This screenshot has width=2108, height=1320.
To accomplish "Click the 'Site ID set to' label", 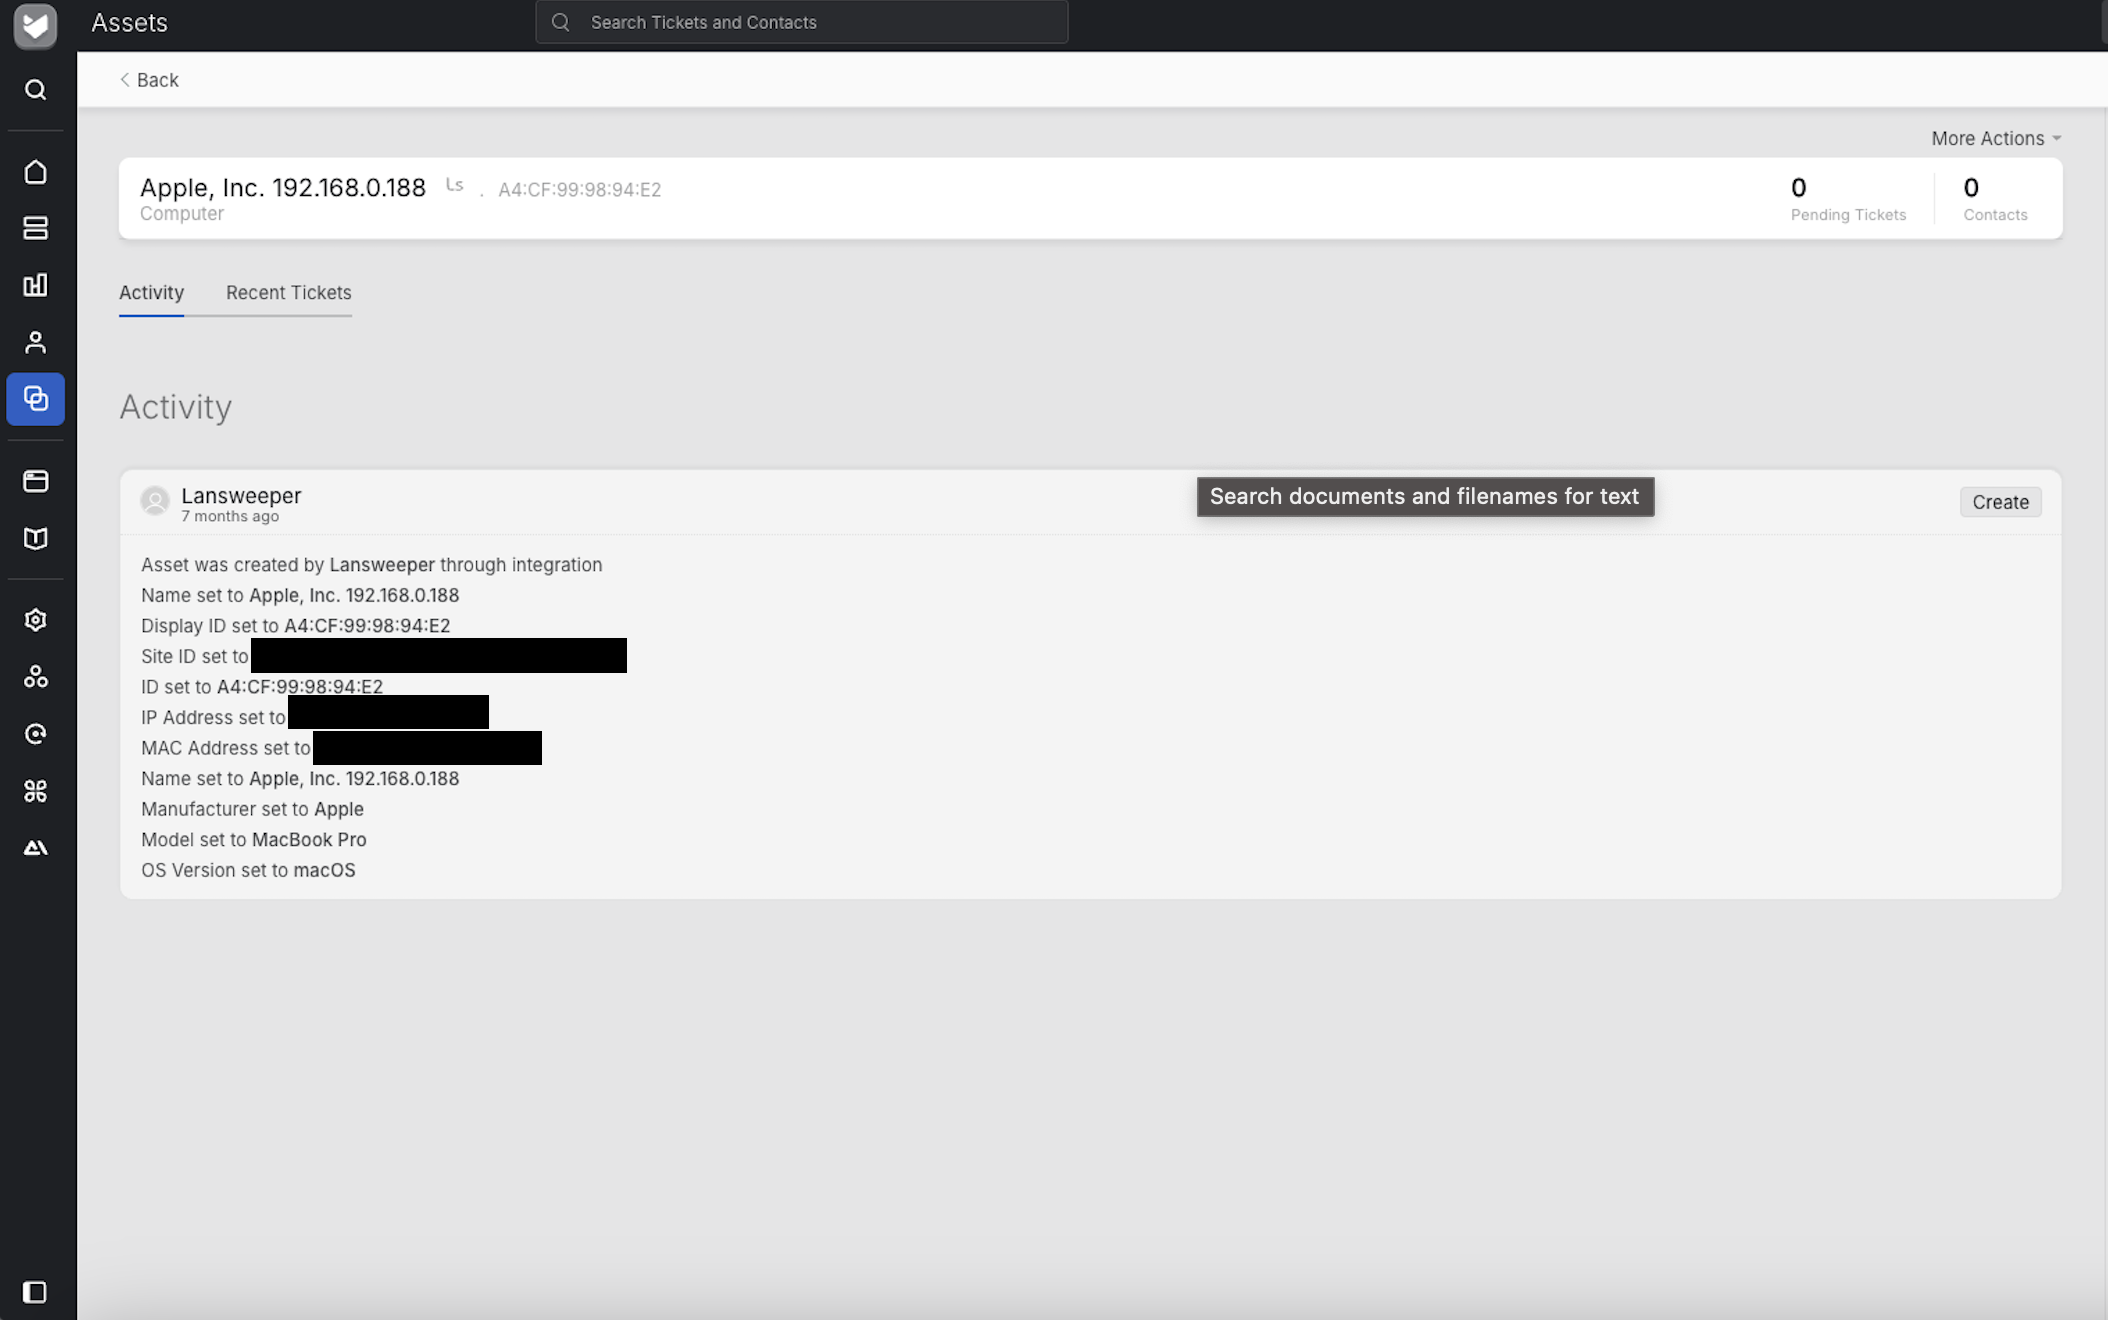I will [194, 657].
